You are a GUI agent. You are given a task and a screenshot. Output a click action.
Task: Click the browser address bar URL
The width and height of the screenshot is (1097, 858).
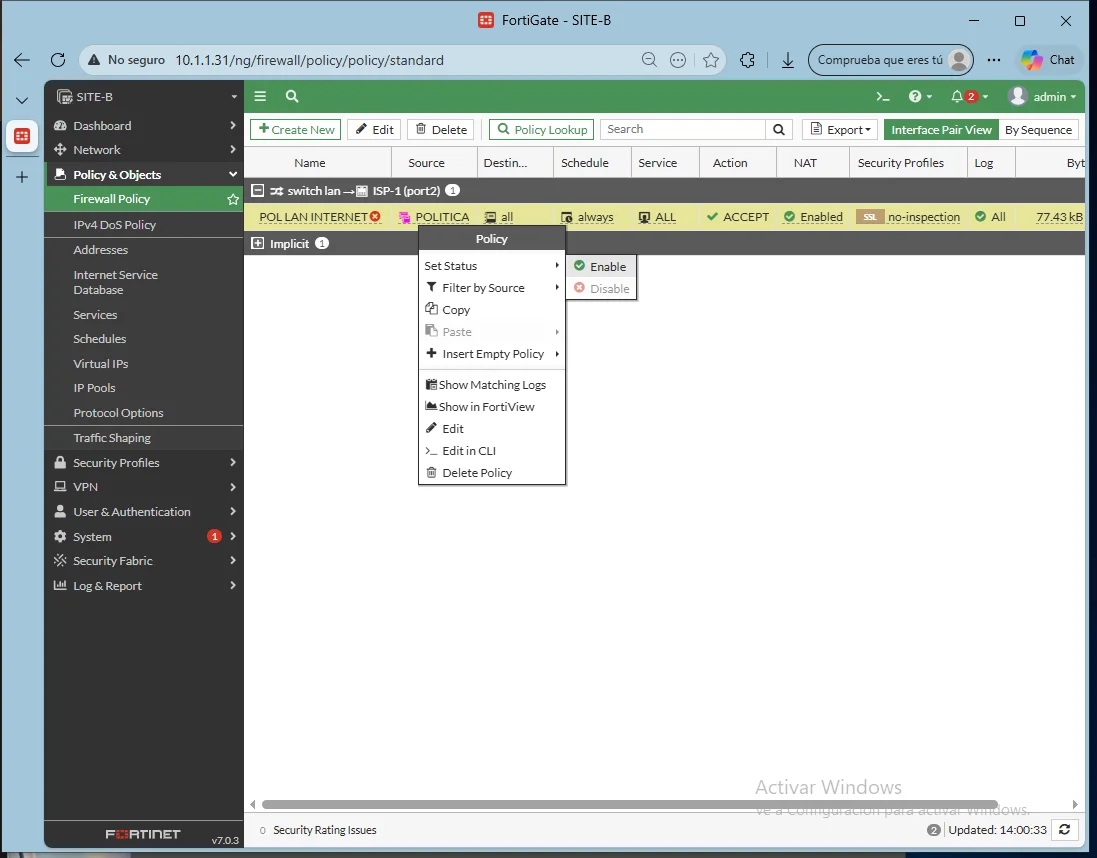[309, 60]
